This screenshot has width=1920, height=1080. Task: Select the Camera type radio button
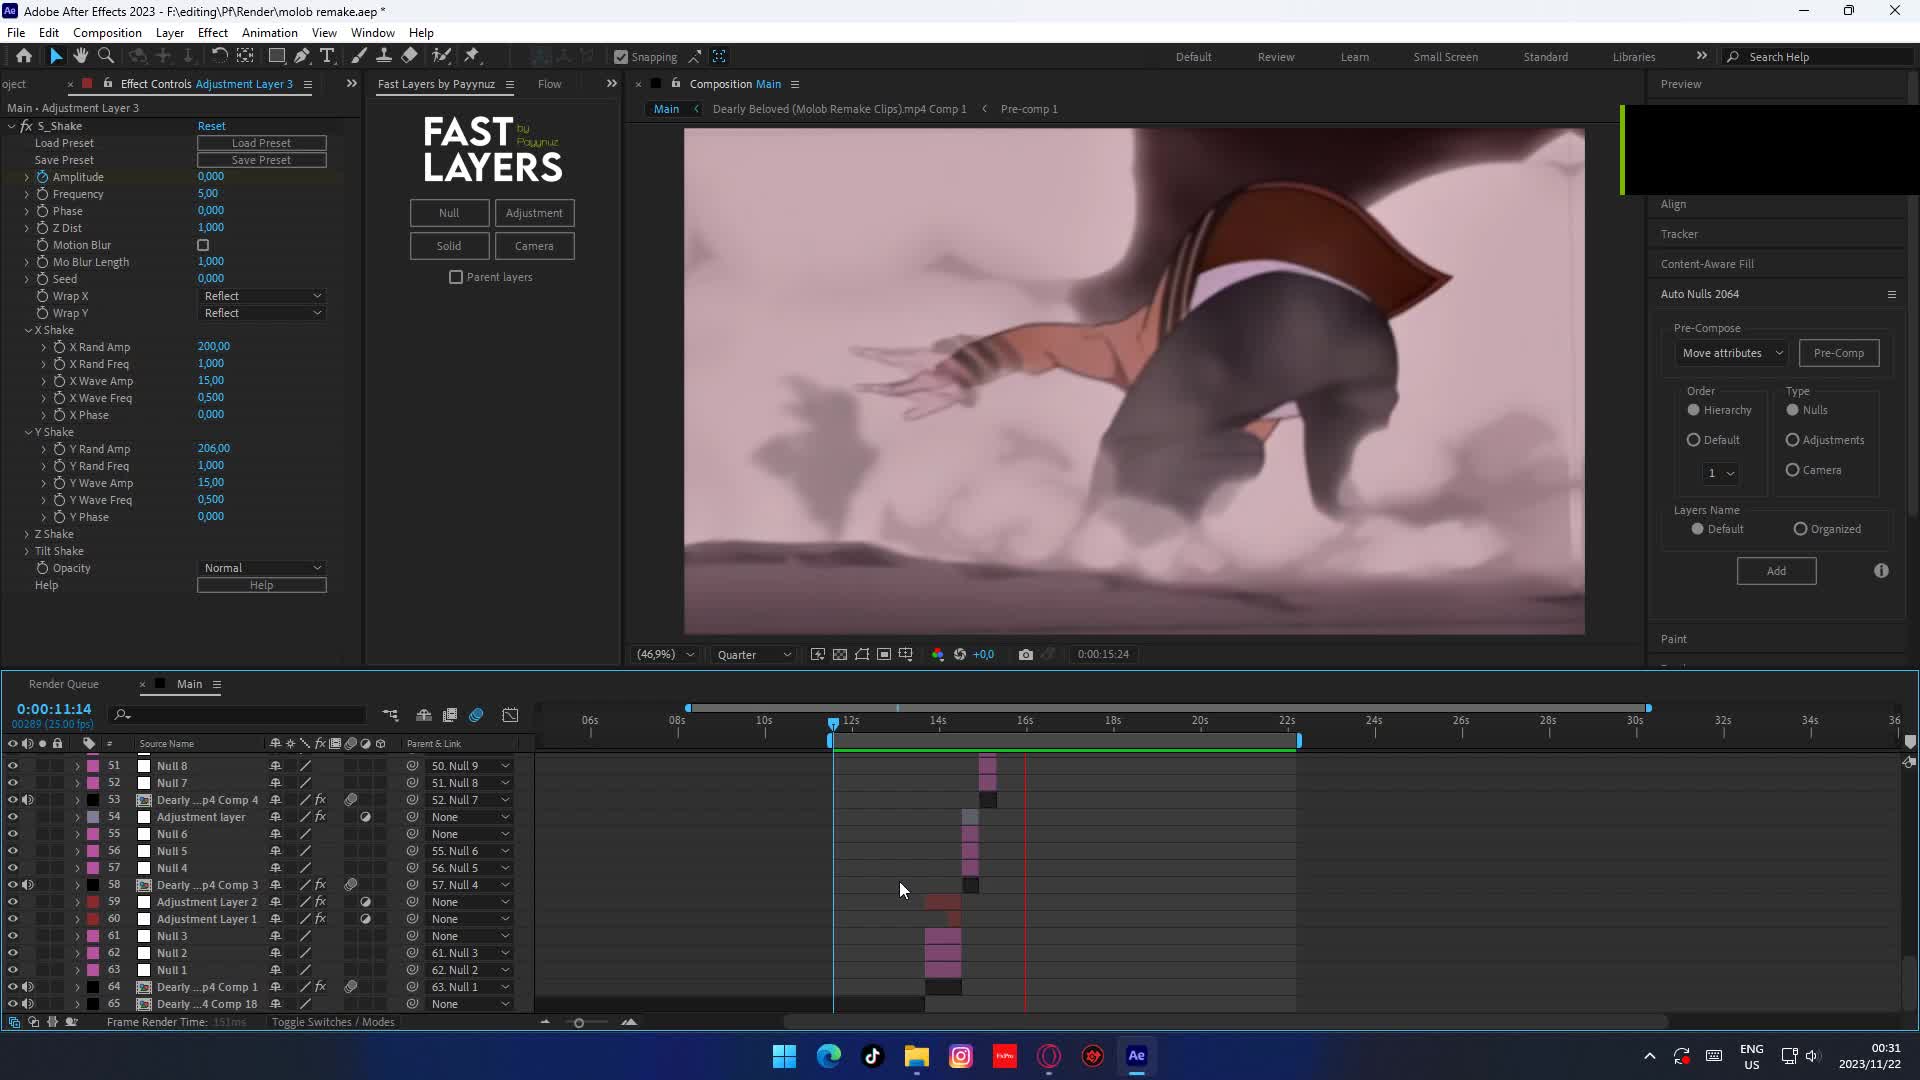click(1792, 470)
